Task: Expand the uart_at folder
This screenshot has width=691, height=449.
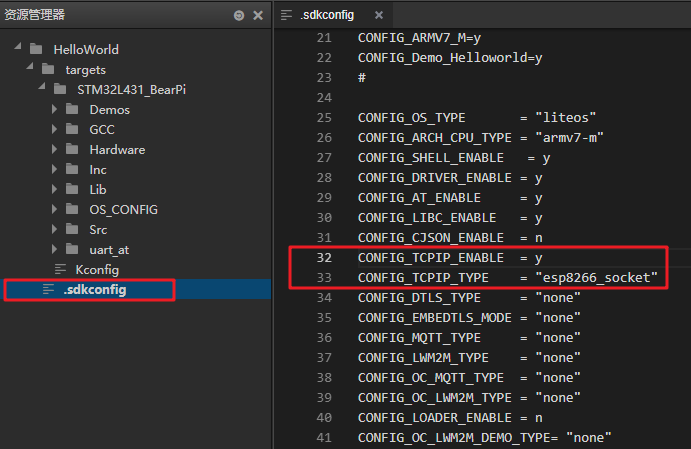Action: tap(54, 249)
